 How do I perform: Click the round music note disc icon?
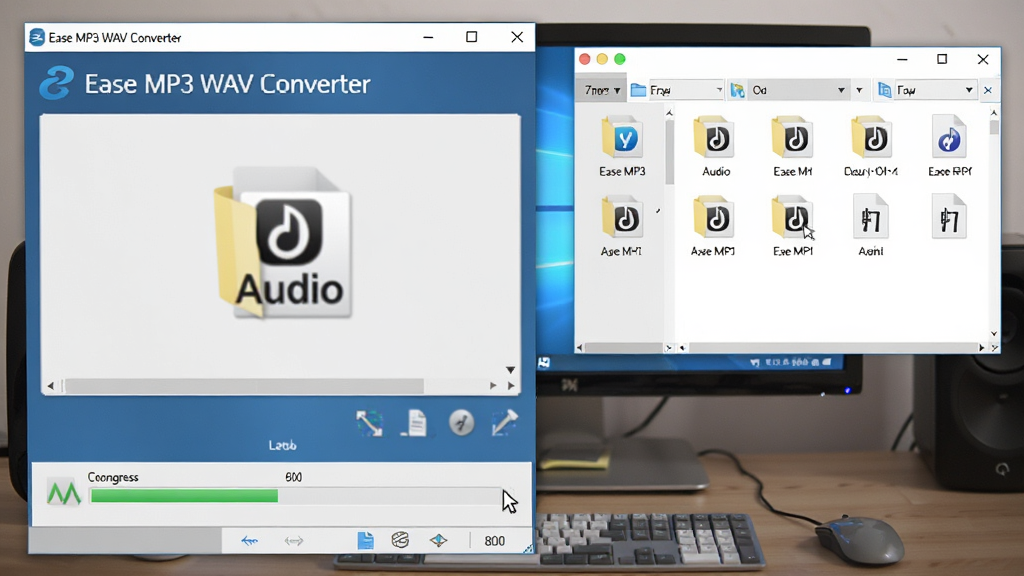point(461,423)
